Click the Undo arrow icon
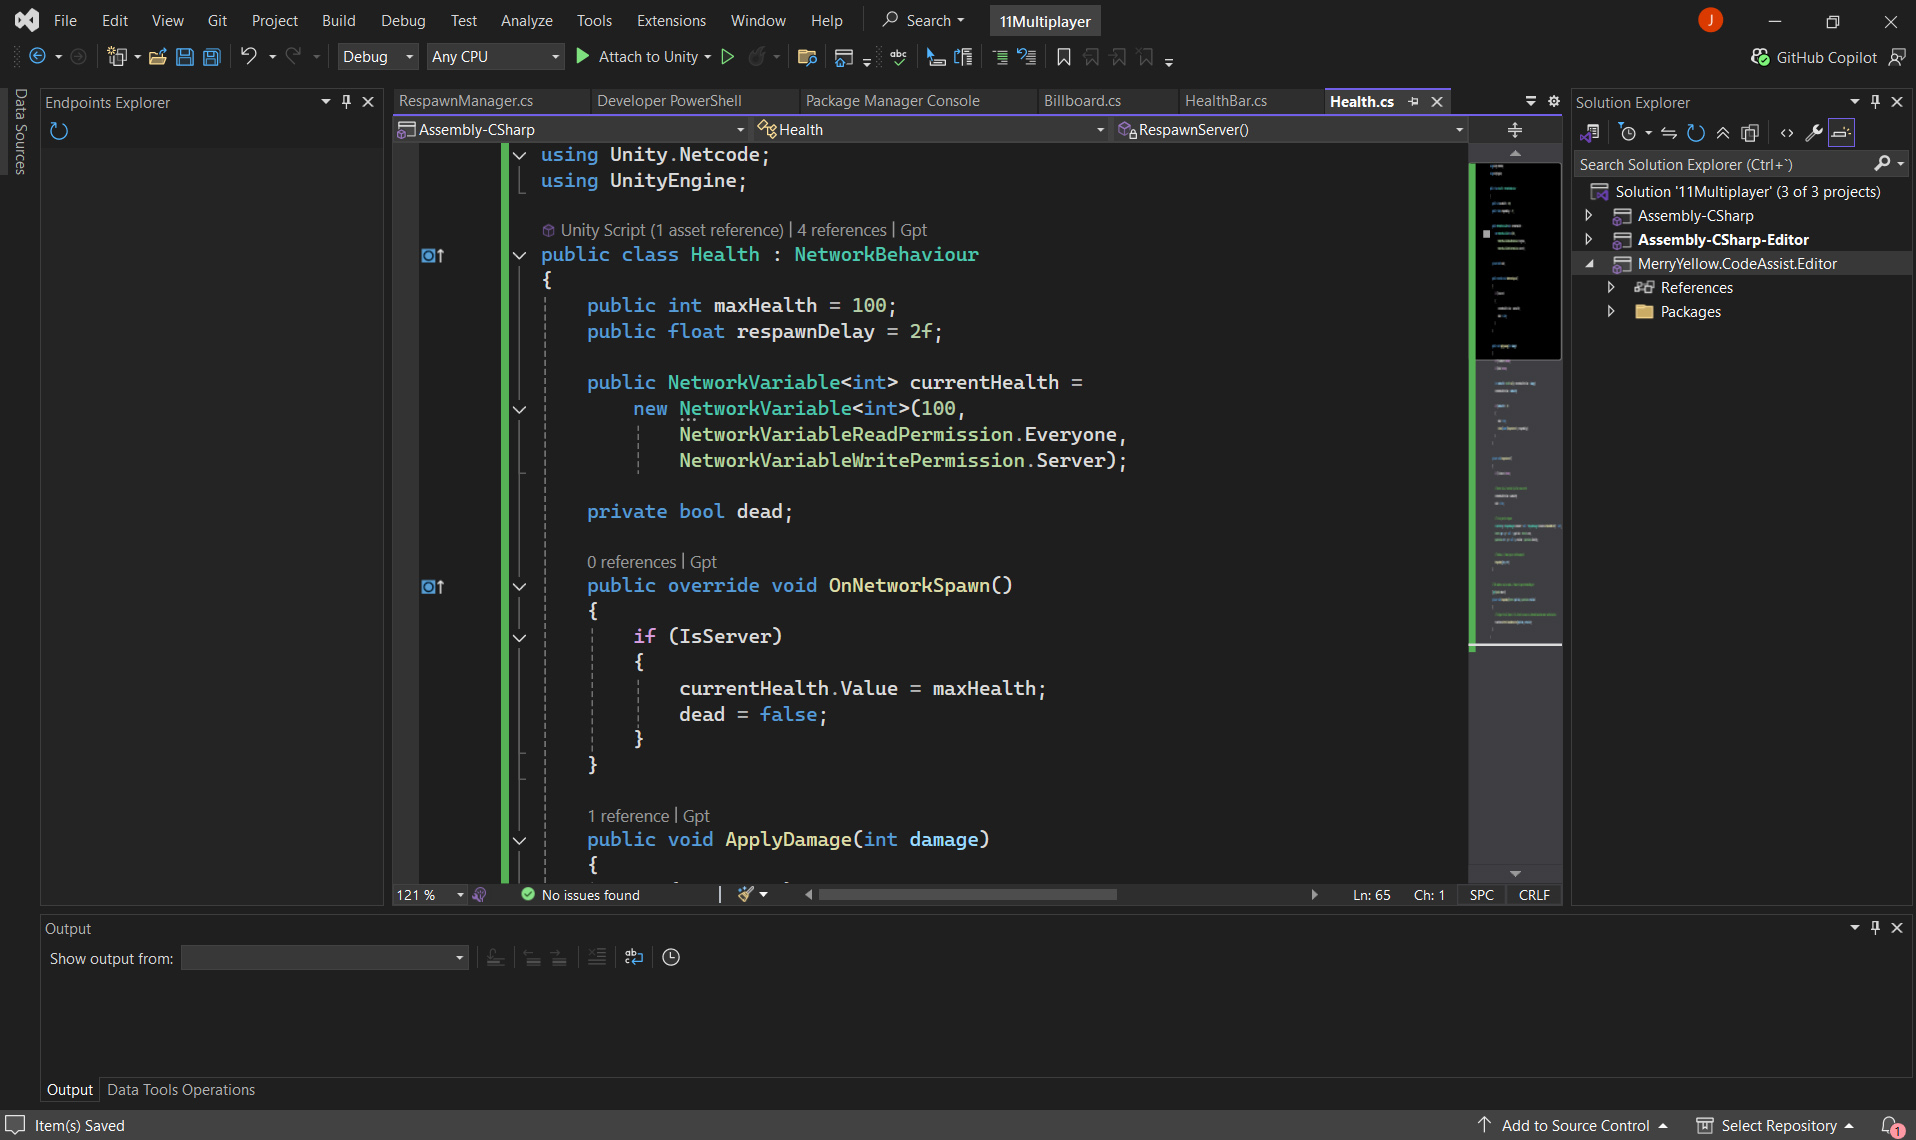The image size is (1916, 1140). (x=248, y=57)
